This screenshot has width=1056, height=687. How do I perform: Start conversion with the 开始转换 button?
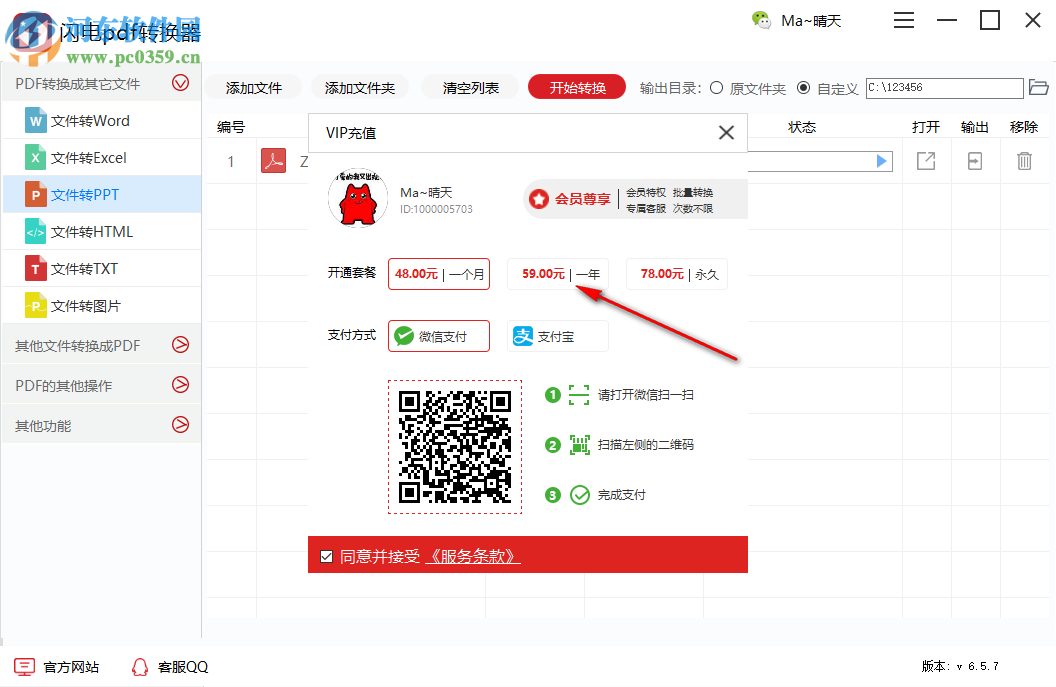click(x=576, y=87)
